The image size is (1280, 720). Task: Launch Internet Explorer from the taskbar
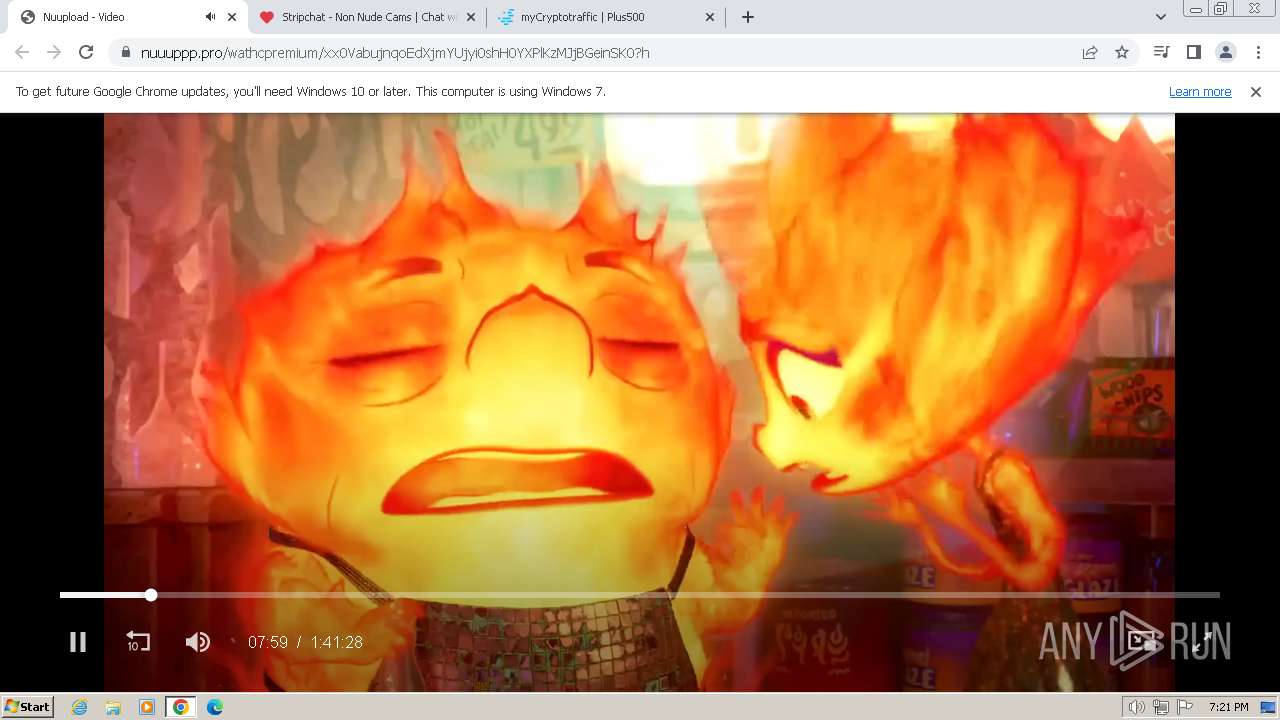coord(79,707)
